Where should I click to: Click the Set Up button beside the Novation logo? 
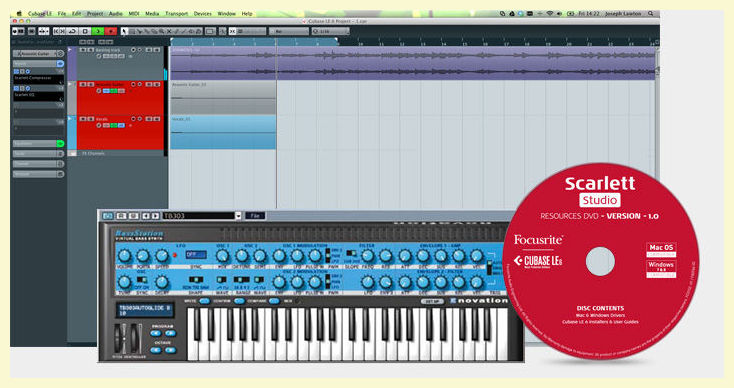(x=432, y=301)
